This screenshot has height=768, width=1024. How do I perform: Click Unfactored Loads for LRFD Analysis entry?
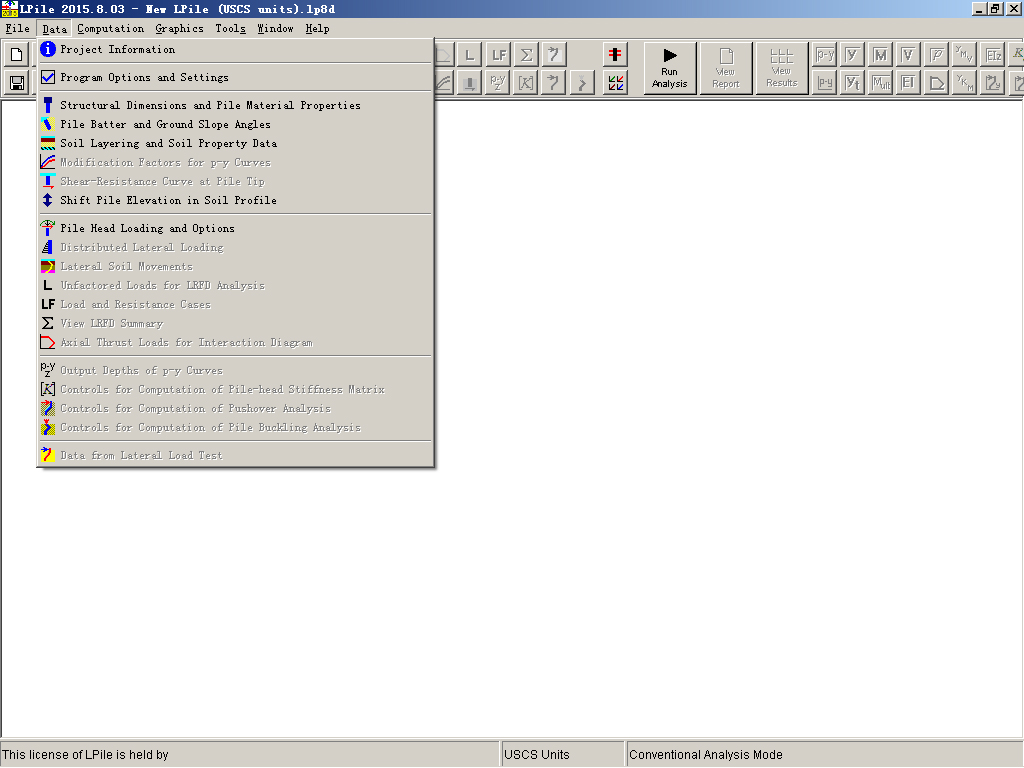point(235,285)
